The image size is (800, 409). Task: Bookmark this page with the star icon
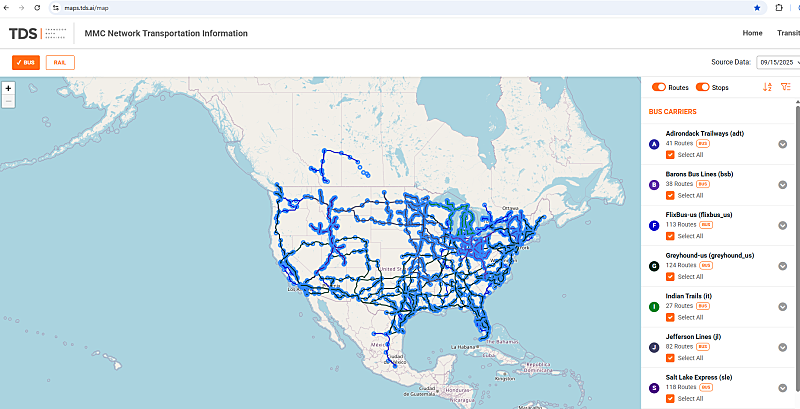pyautogui.click(x=757, y=8)
